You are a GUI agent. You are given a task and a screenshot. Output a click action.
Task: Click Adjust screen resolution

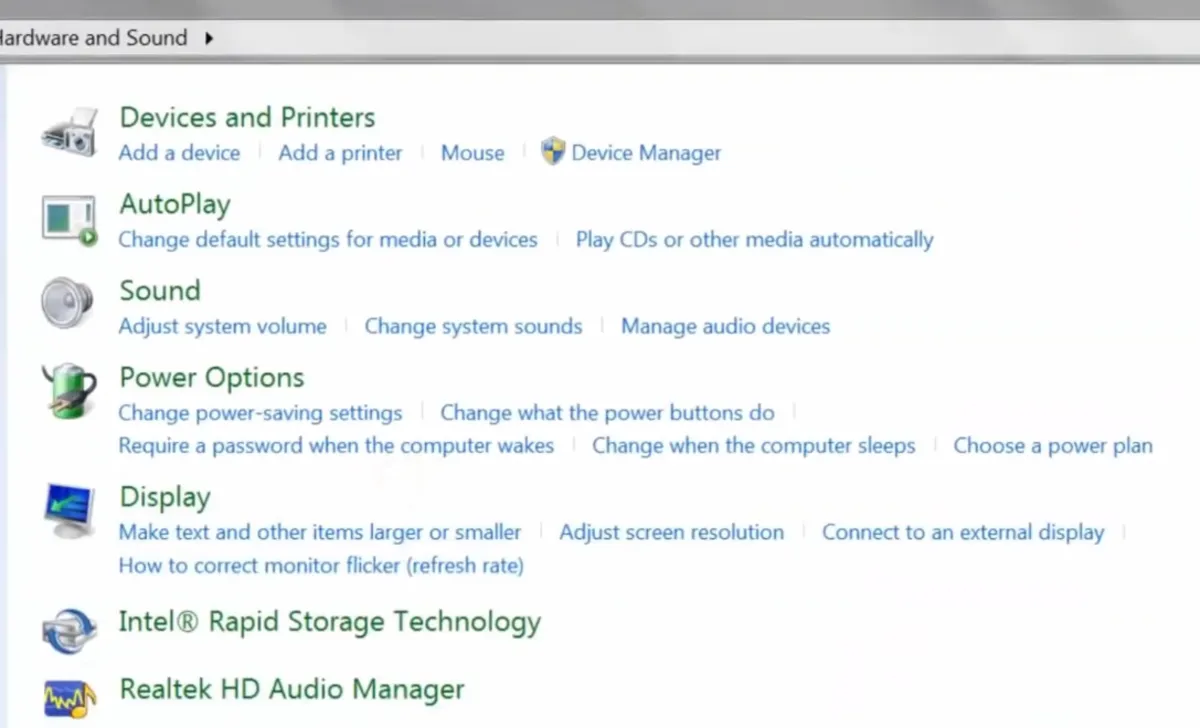[x=671, y=532]
